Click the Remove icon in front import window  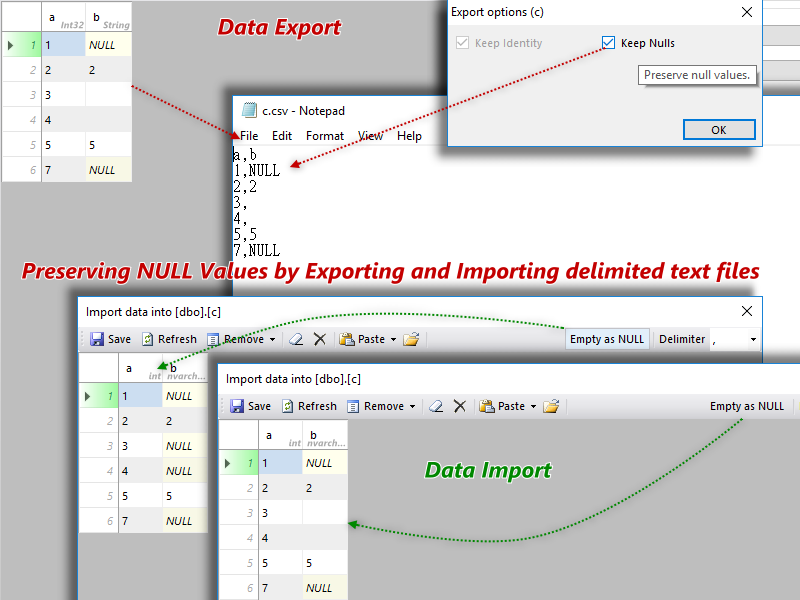tap(353, 407)
